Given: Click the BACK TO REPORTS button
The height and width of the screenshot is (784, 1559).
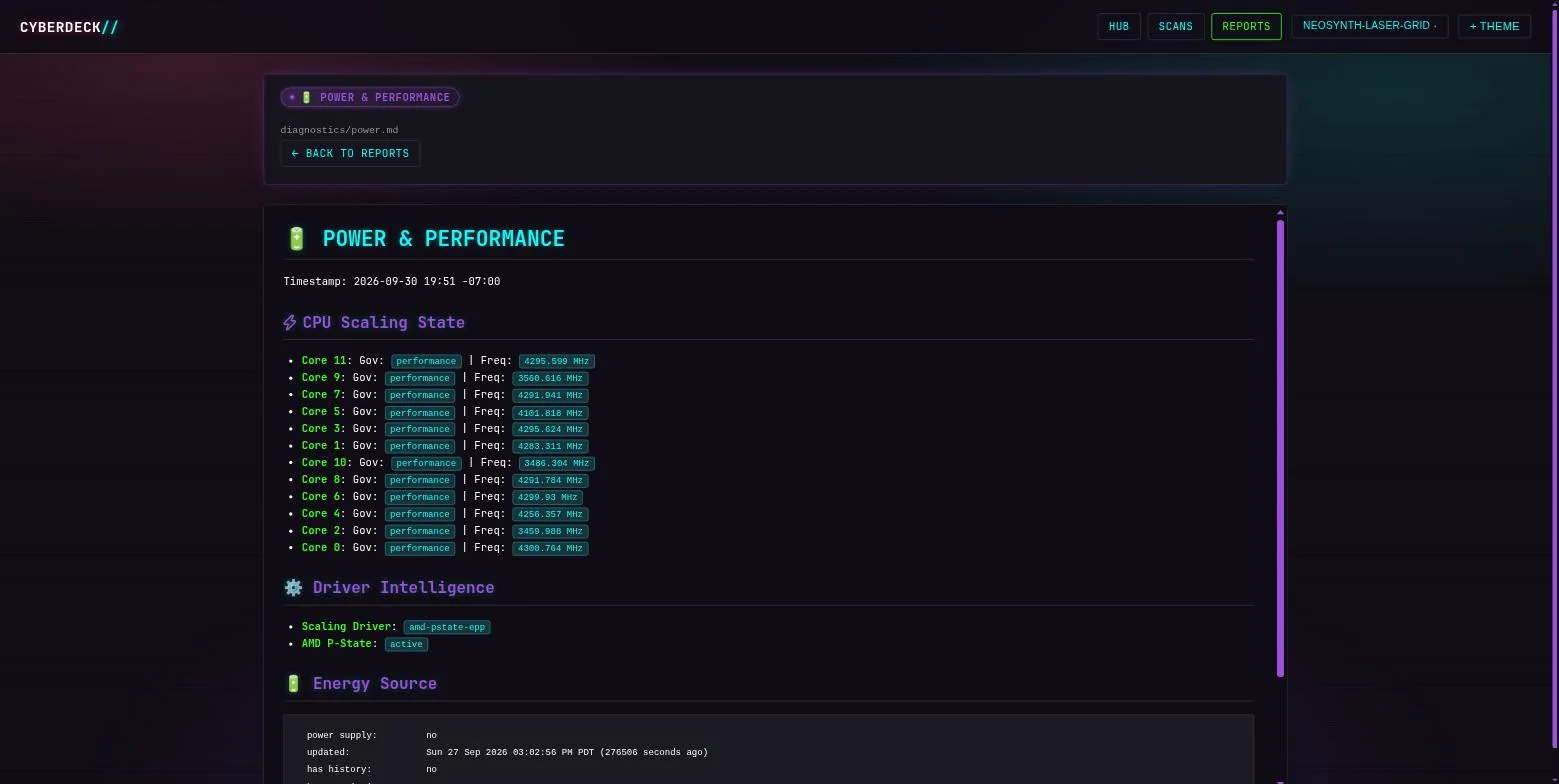Looking at the screenshot, I should 350,153.
